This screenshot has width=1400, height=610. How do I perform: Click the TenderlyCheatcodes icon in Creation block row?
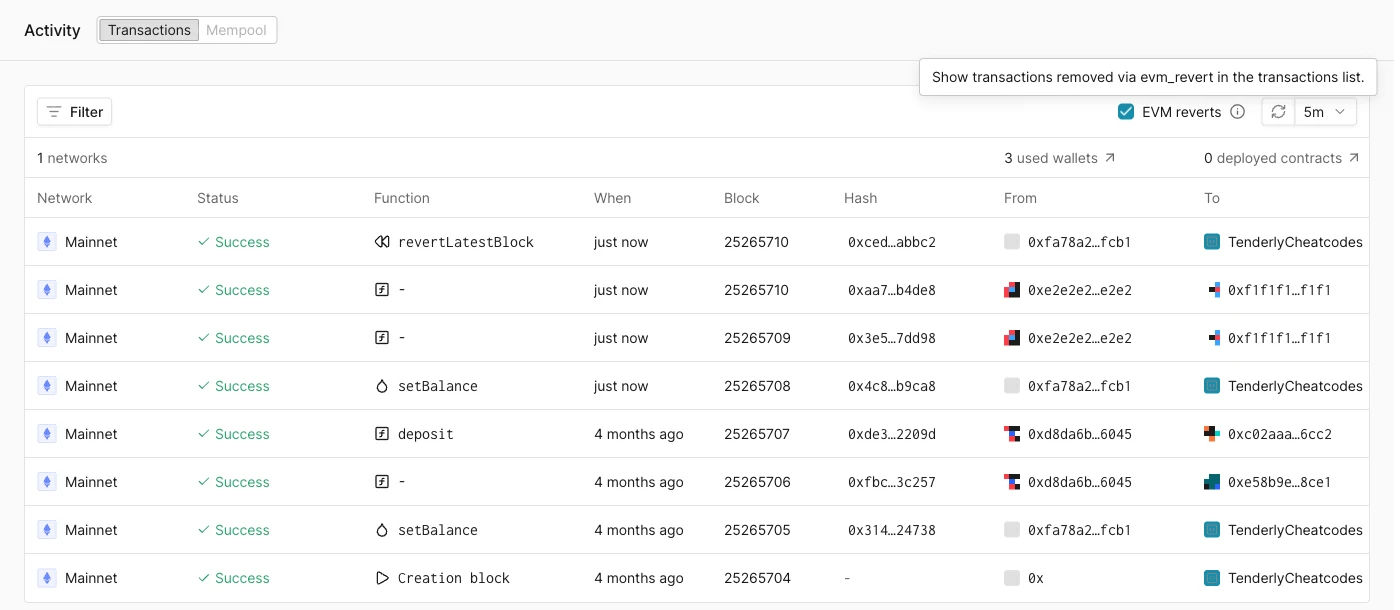(1212, 578)
